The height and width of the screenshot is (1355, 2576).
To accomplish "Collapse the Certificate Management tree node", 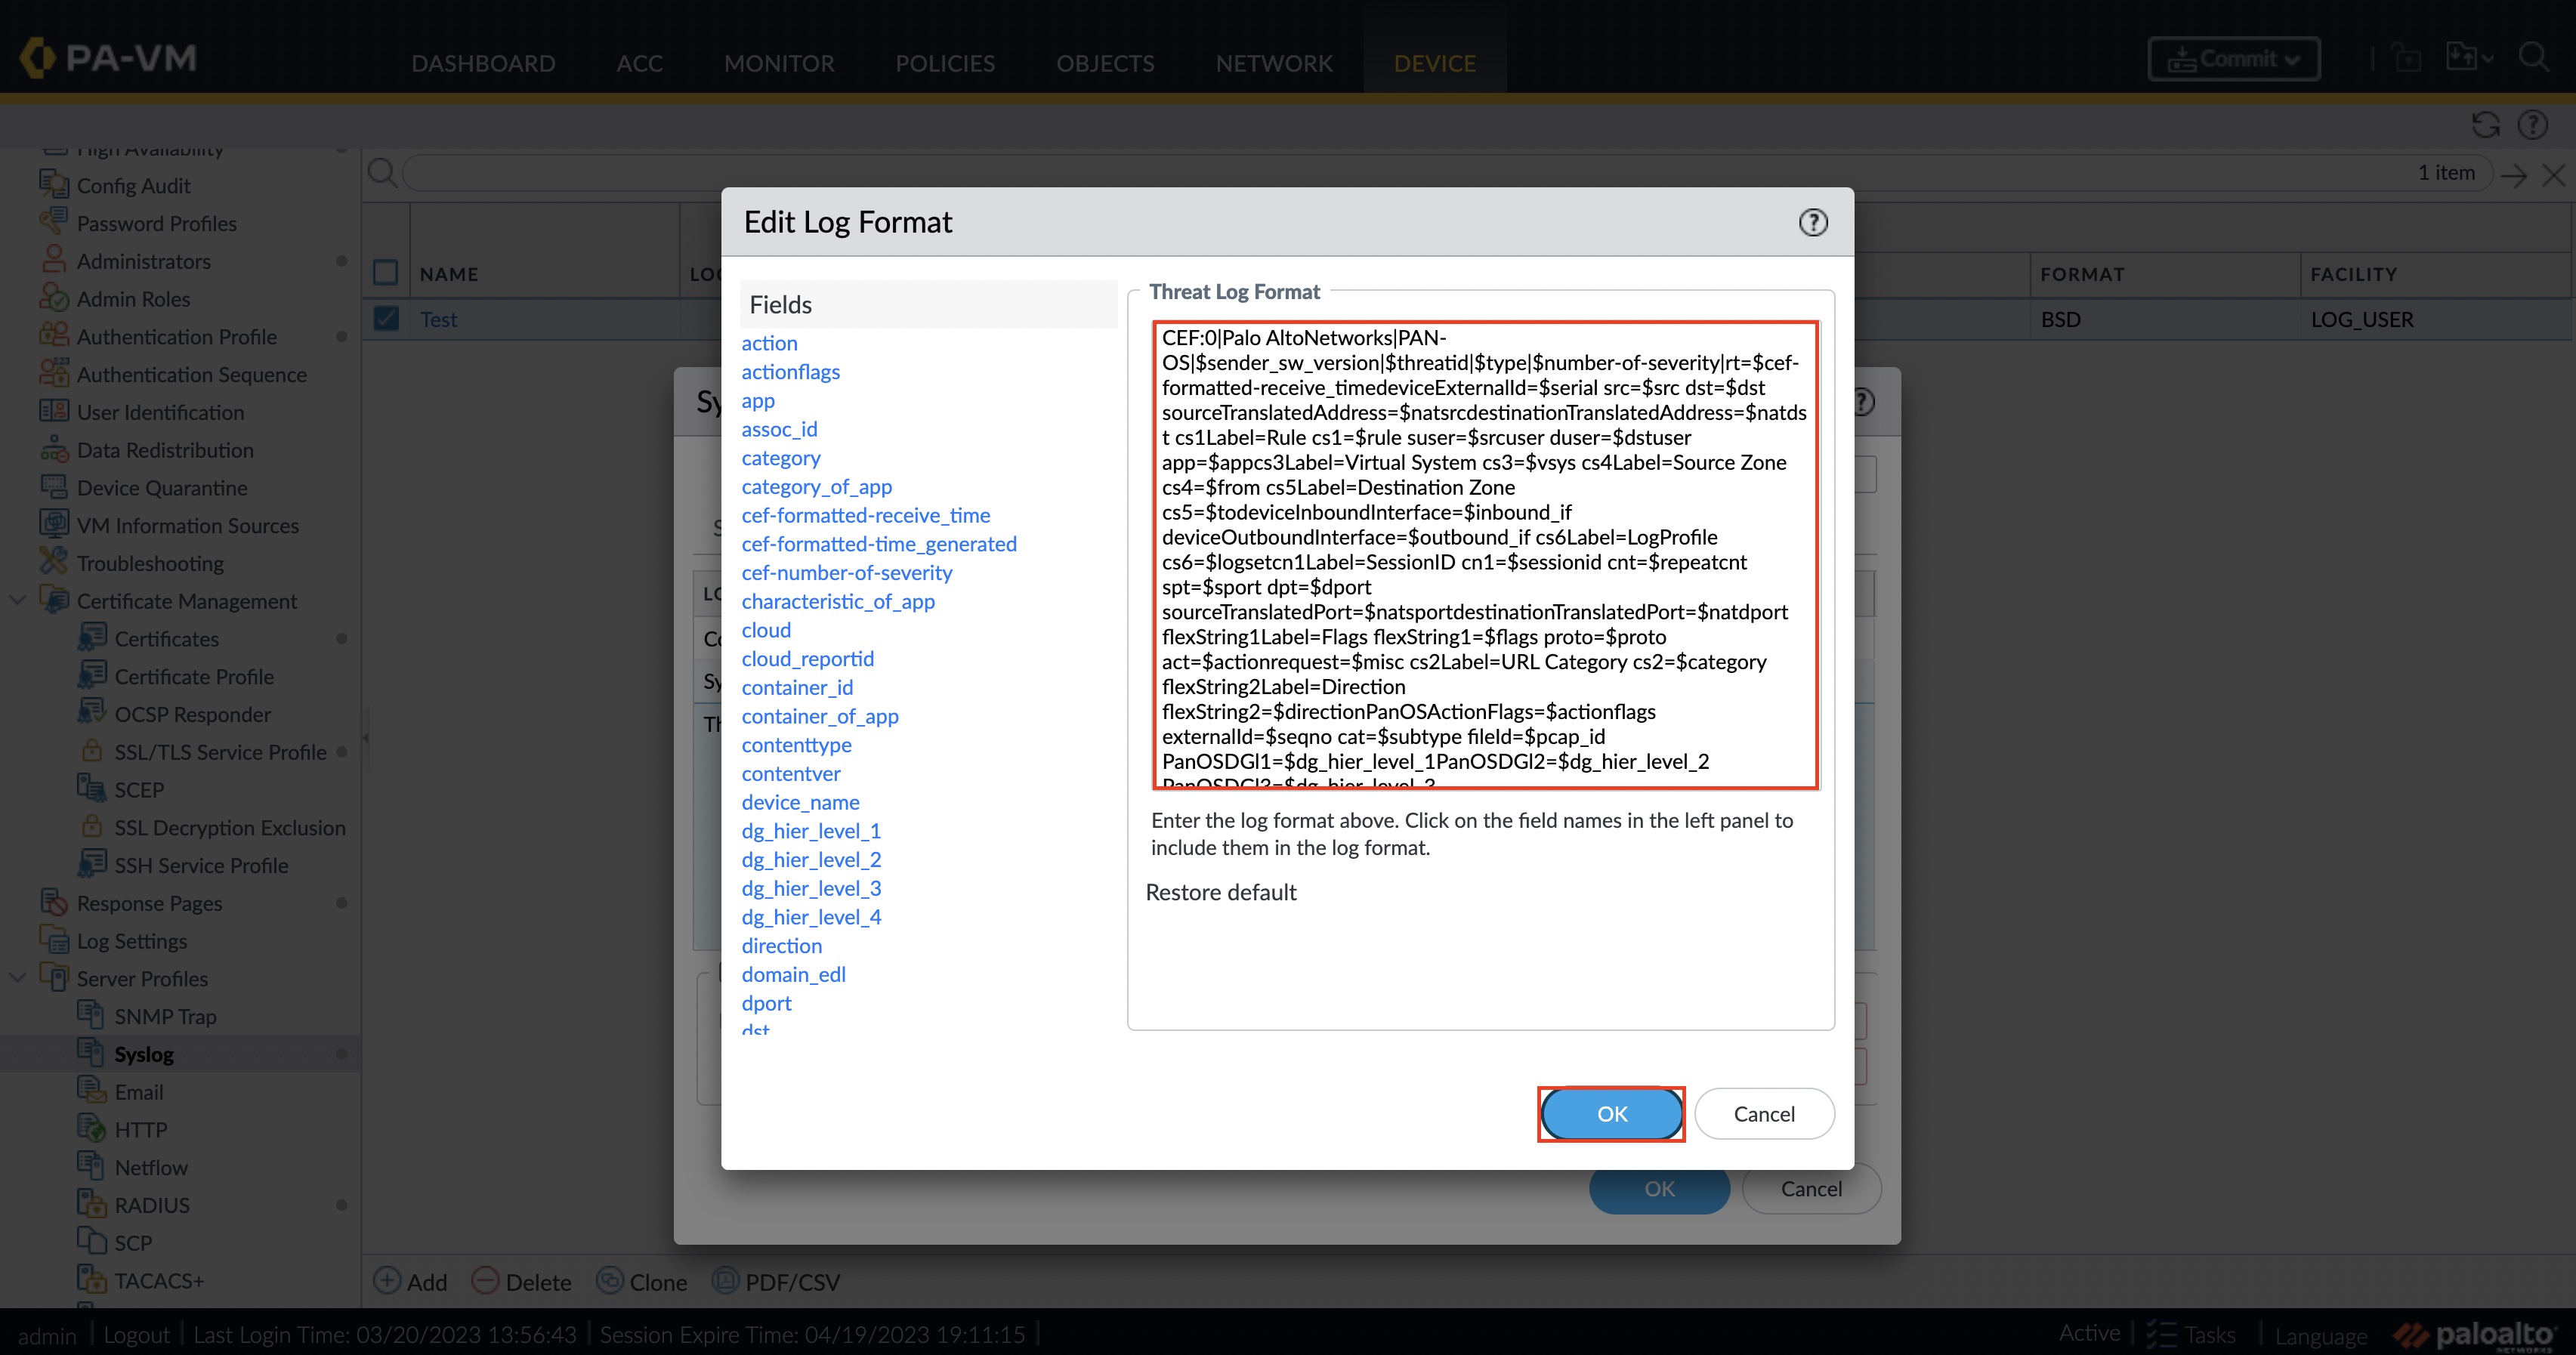I will (17, 601).
